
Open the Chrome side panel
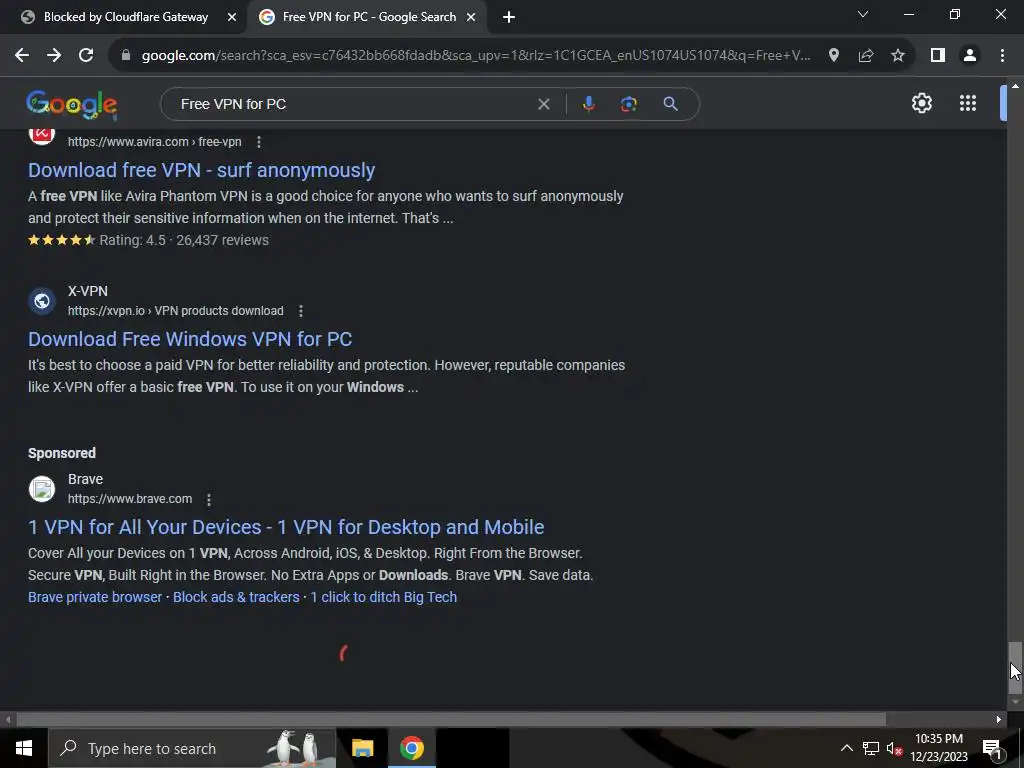coord(938,56)
